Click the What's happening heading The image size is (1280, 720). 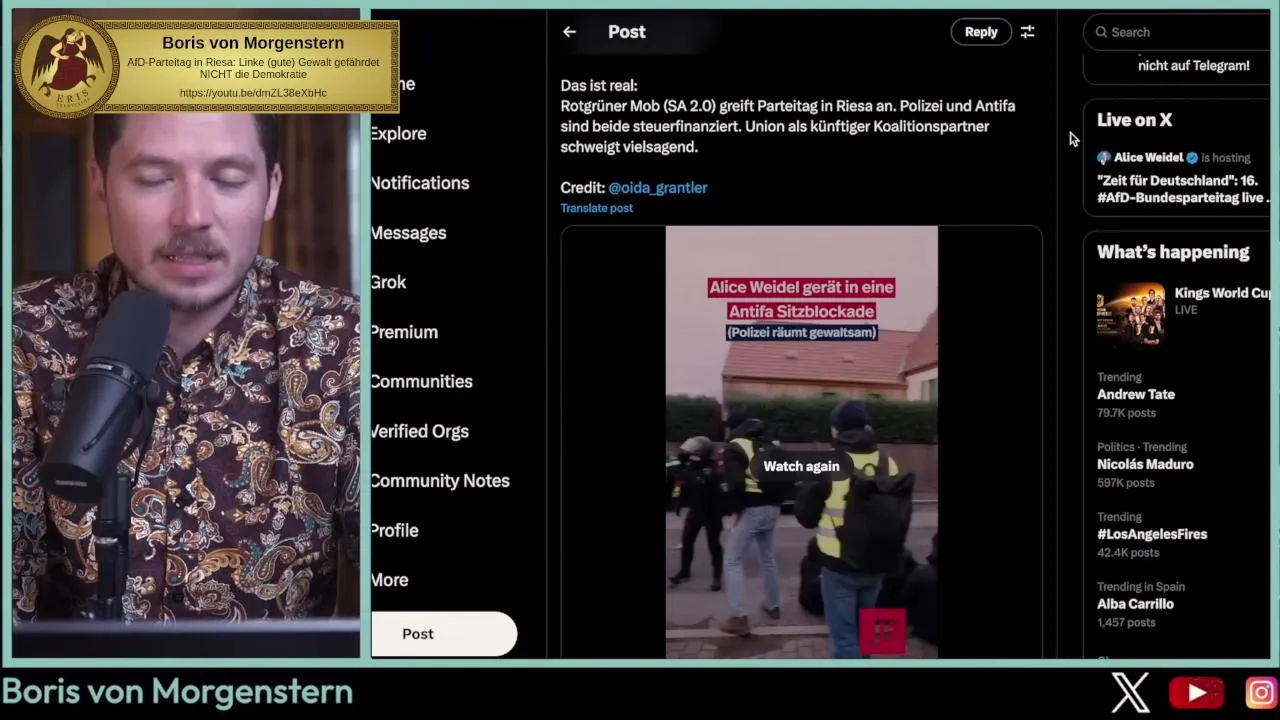pyautogui.click(x=1173, y=252)
